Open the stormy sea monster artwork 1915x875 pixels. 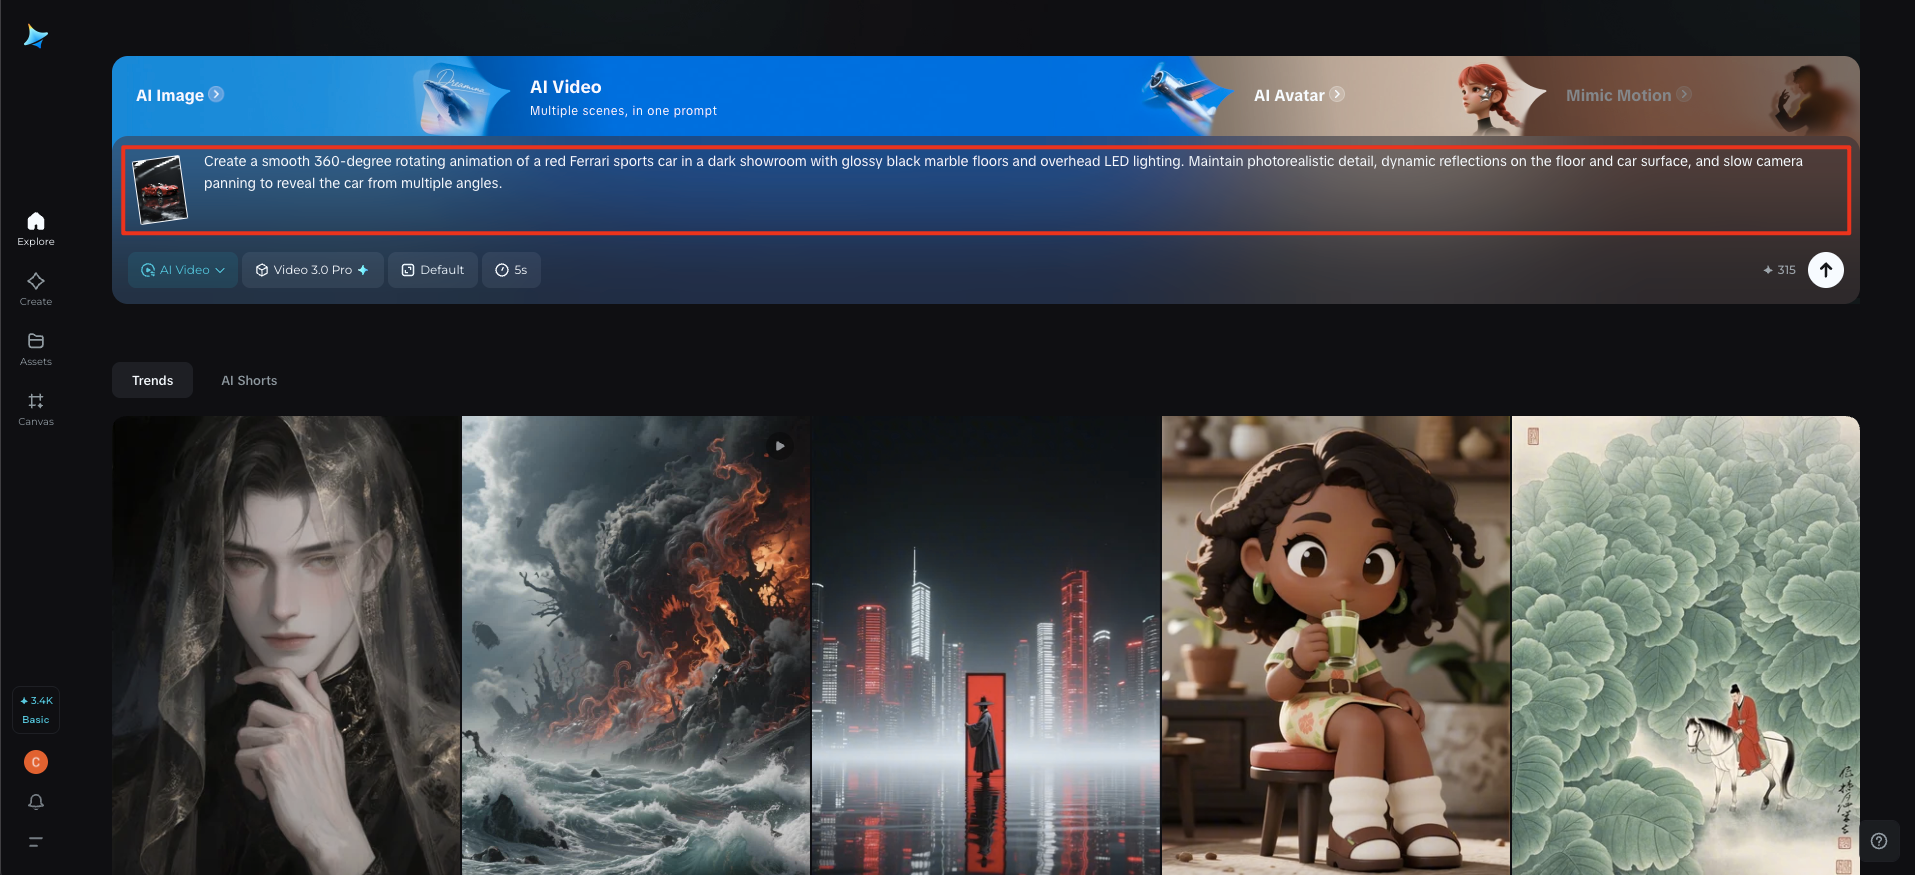coord(636,645)
